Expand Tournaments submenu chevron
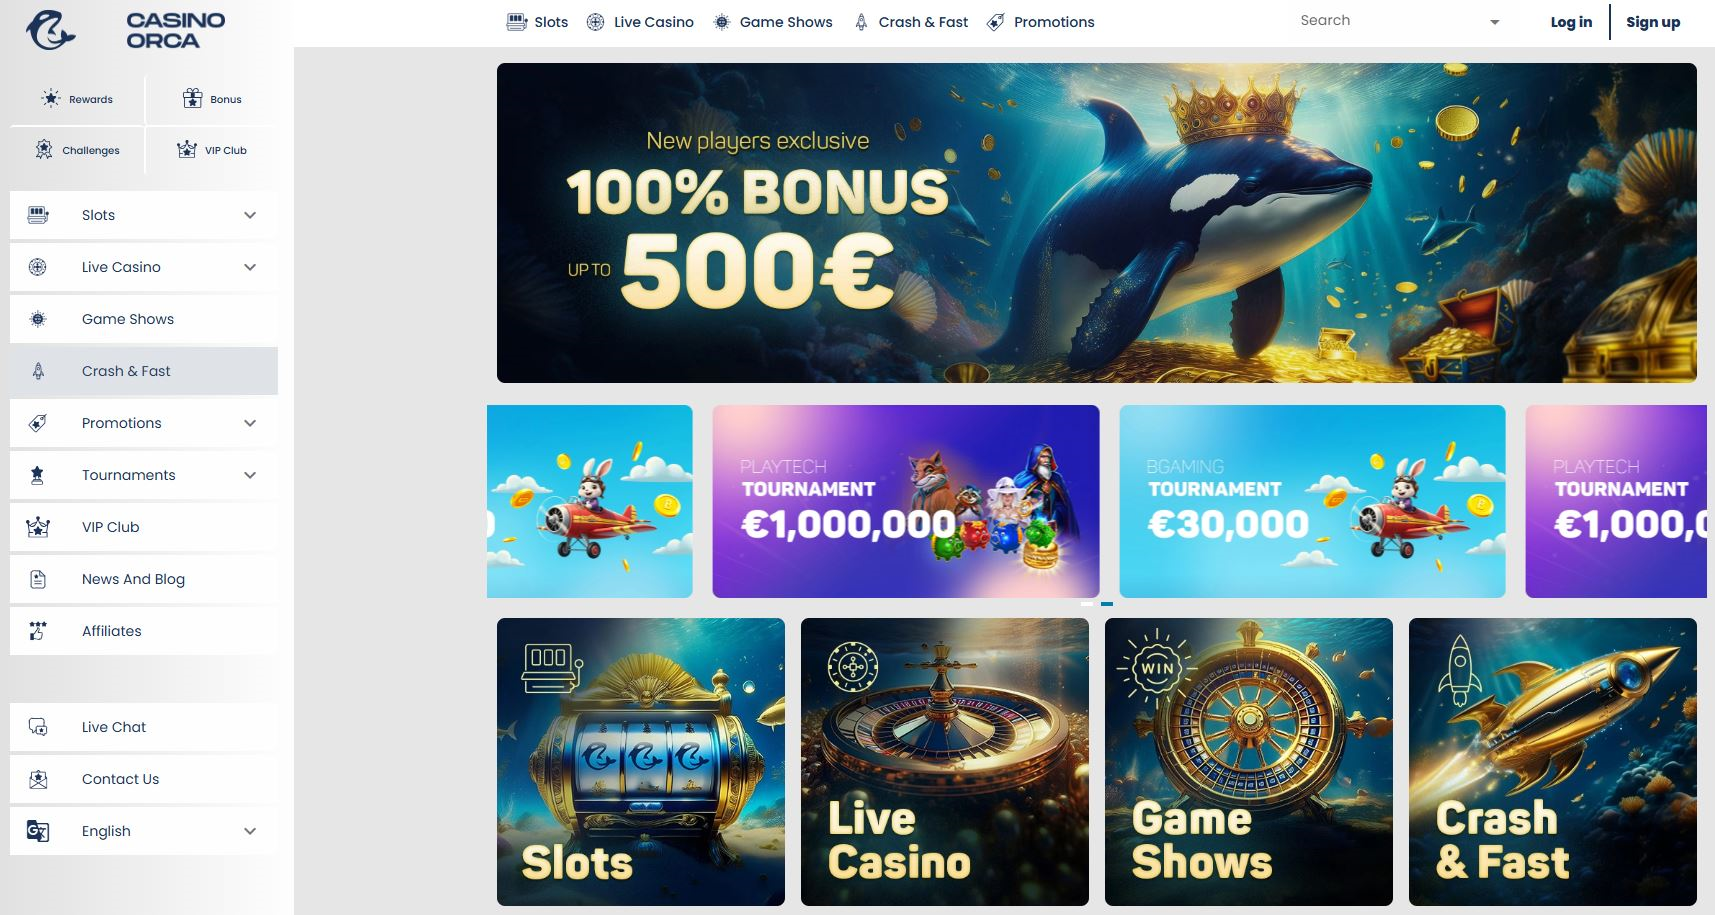The image size is (1715, 915). pos(250,475)
